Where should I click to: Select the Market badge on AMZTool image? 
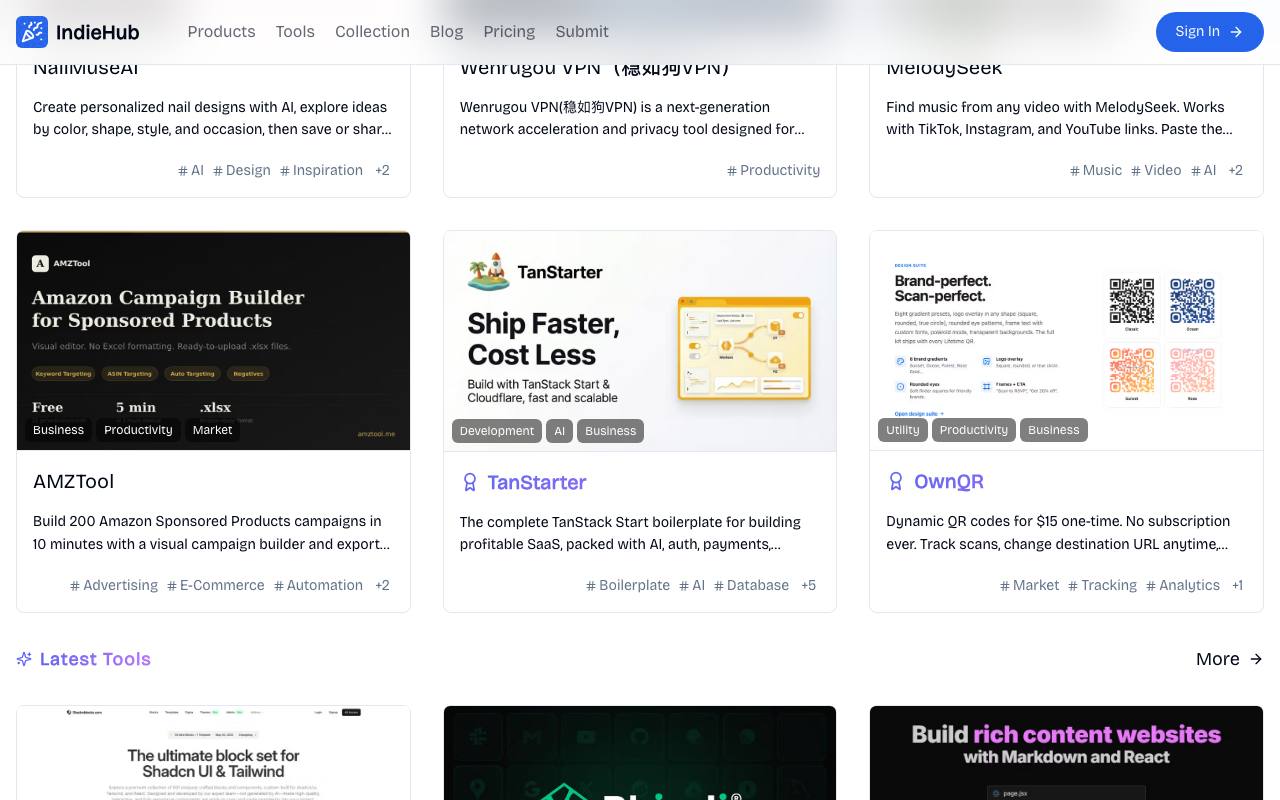pos(212,430)
